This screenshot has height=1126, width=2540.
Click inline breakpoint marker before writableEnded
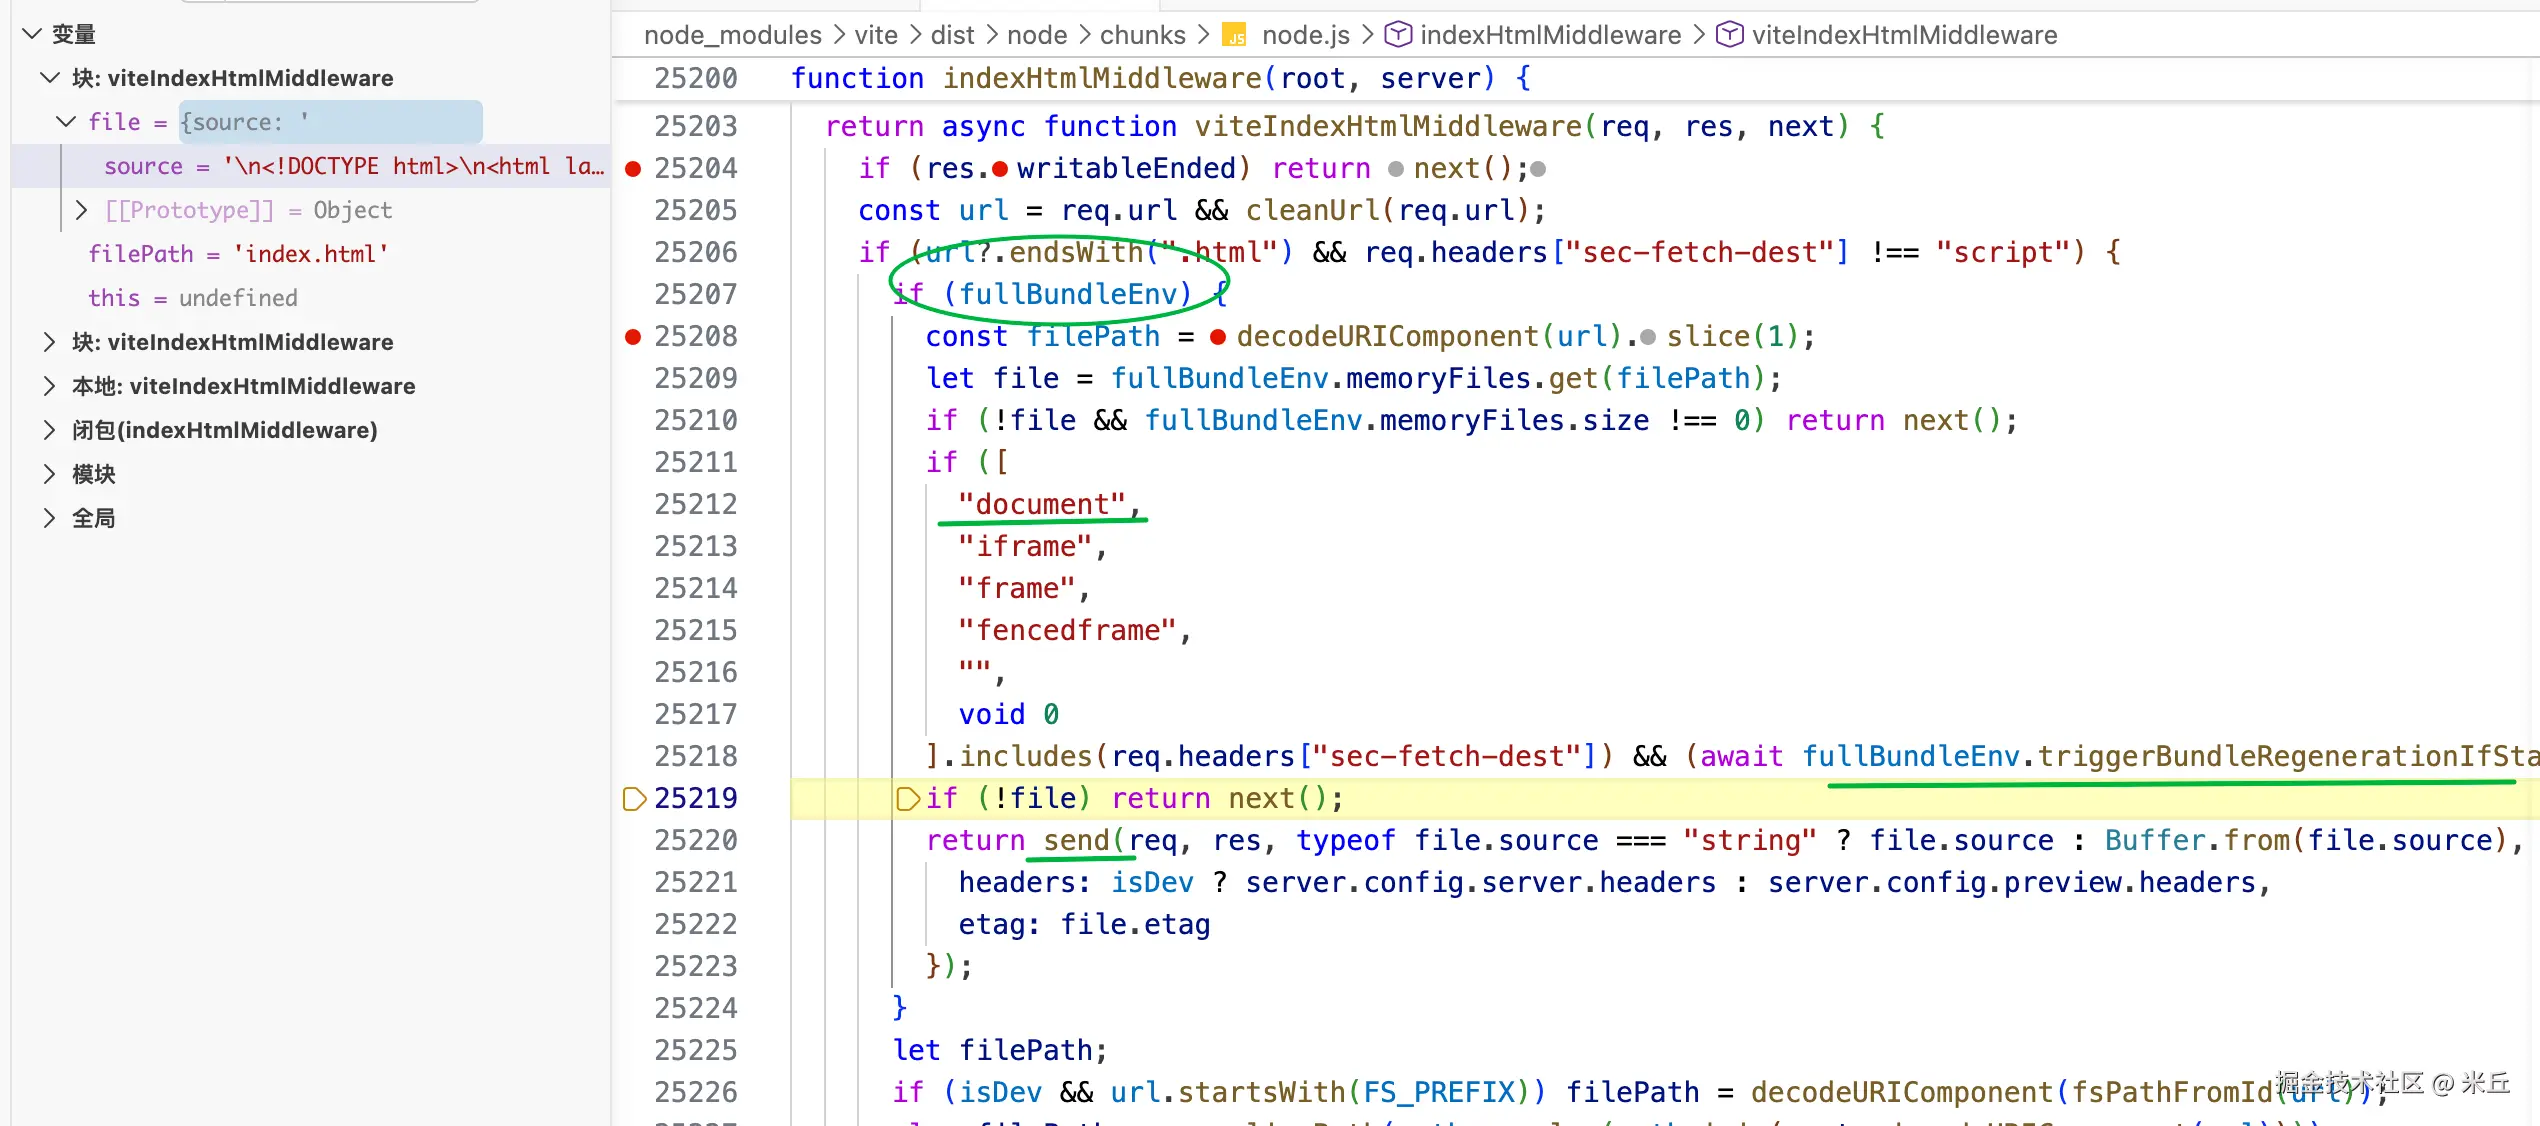[999, 169]
